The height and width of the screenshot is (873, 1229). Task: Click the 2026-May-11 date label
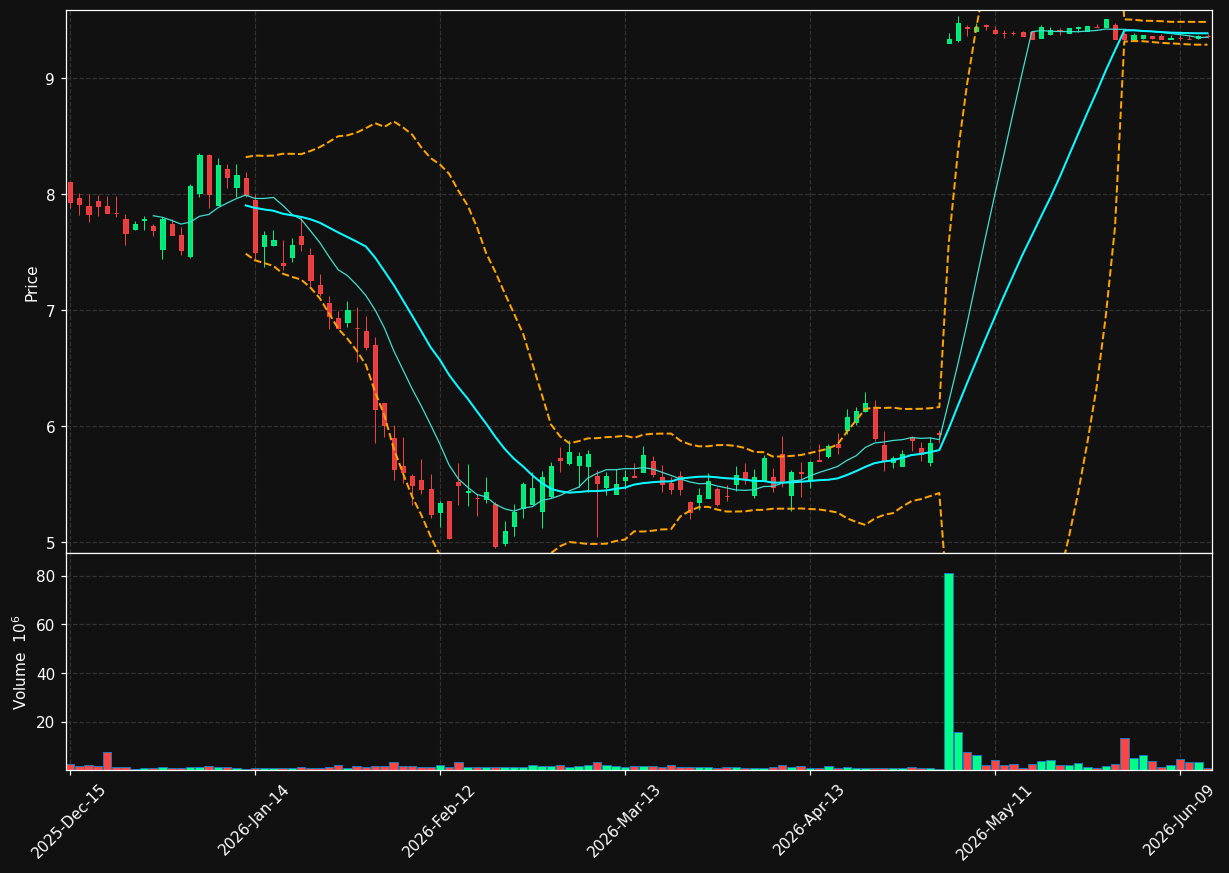(x=993, y=821)
